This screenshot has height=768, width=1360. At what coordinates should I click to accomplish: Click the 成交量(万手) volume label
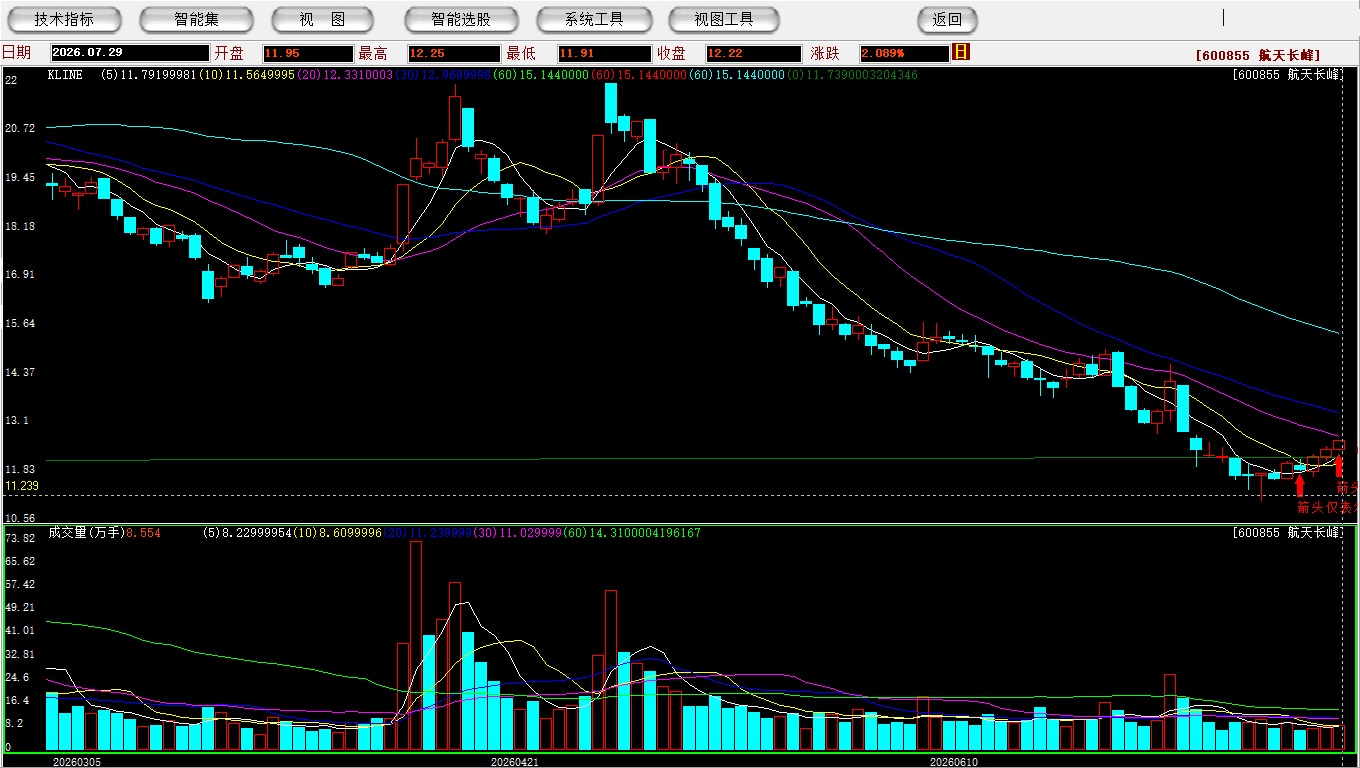[x=85, y=533]
